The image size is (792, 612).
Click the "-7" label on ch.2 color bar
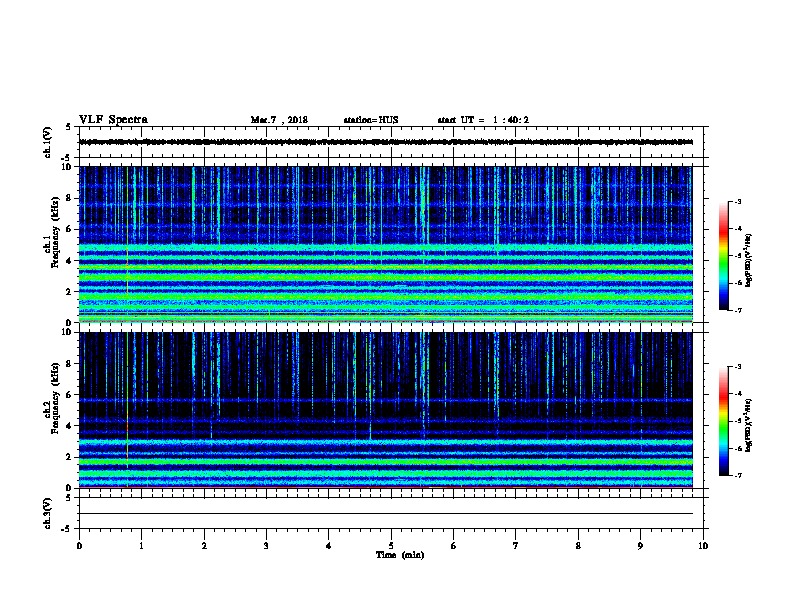pos(738,475)
